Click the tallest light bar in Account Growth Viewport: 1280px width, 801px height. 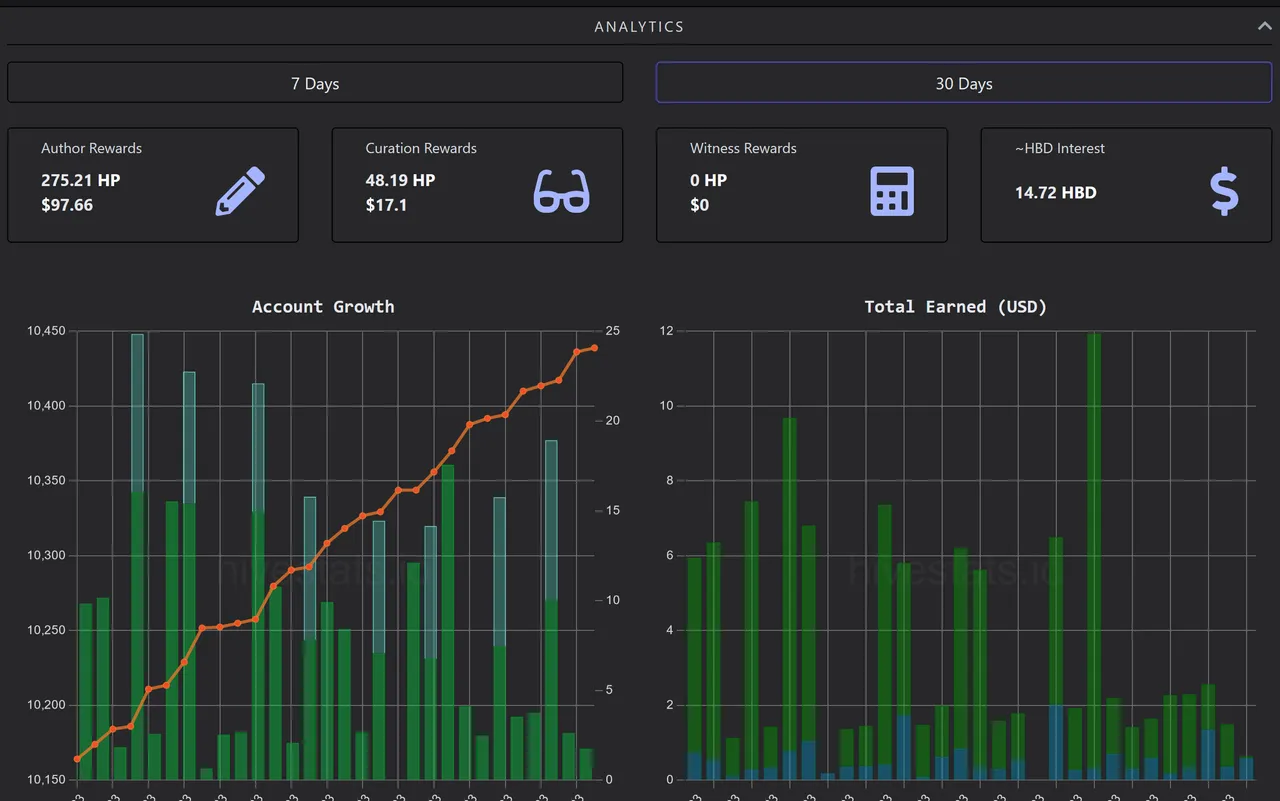(x=137, y=410)
